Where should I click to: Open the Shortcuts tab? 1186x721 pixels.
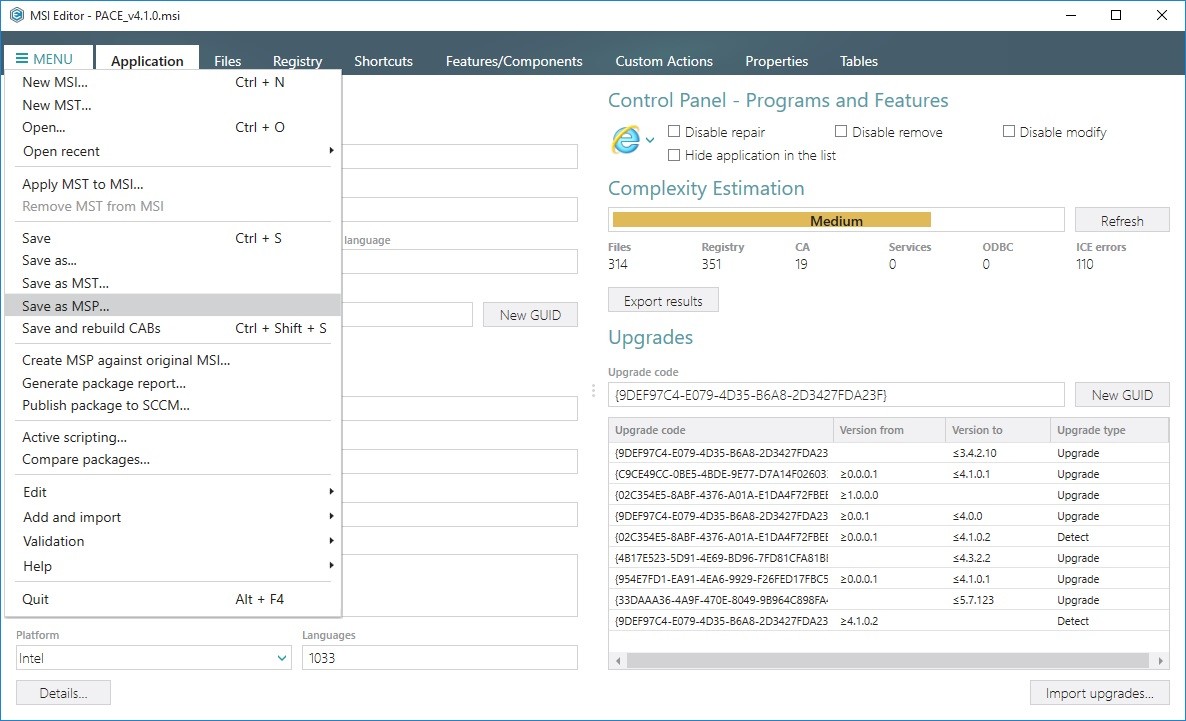[x=383, y=61]
